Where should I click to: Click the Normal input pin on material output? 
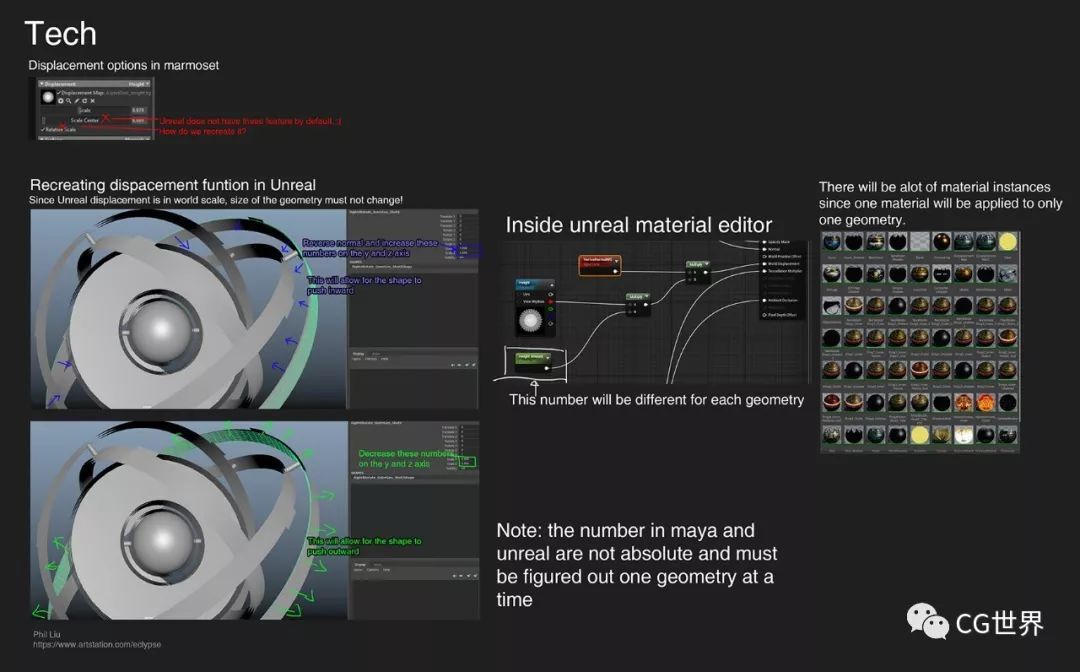(764, 249)
